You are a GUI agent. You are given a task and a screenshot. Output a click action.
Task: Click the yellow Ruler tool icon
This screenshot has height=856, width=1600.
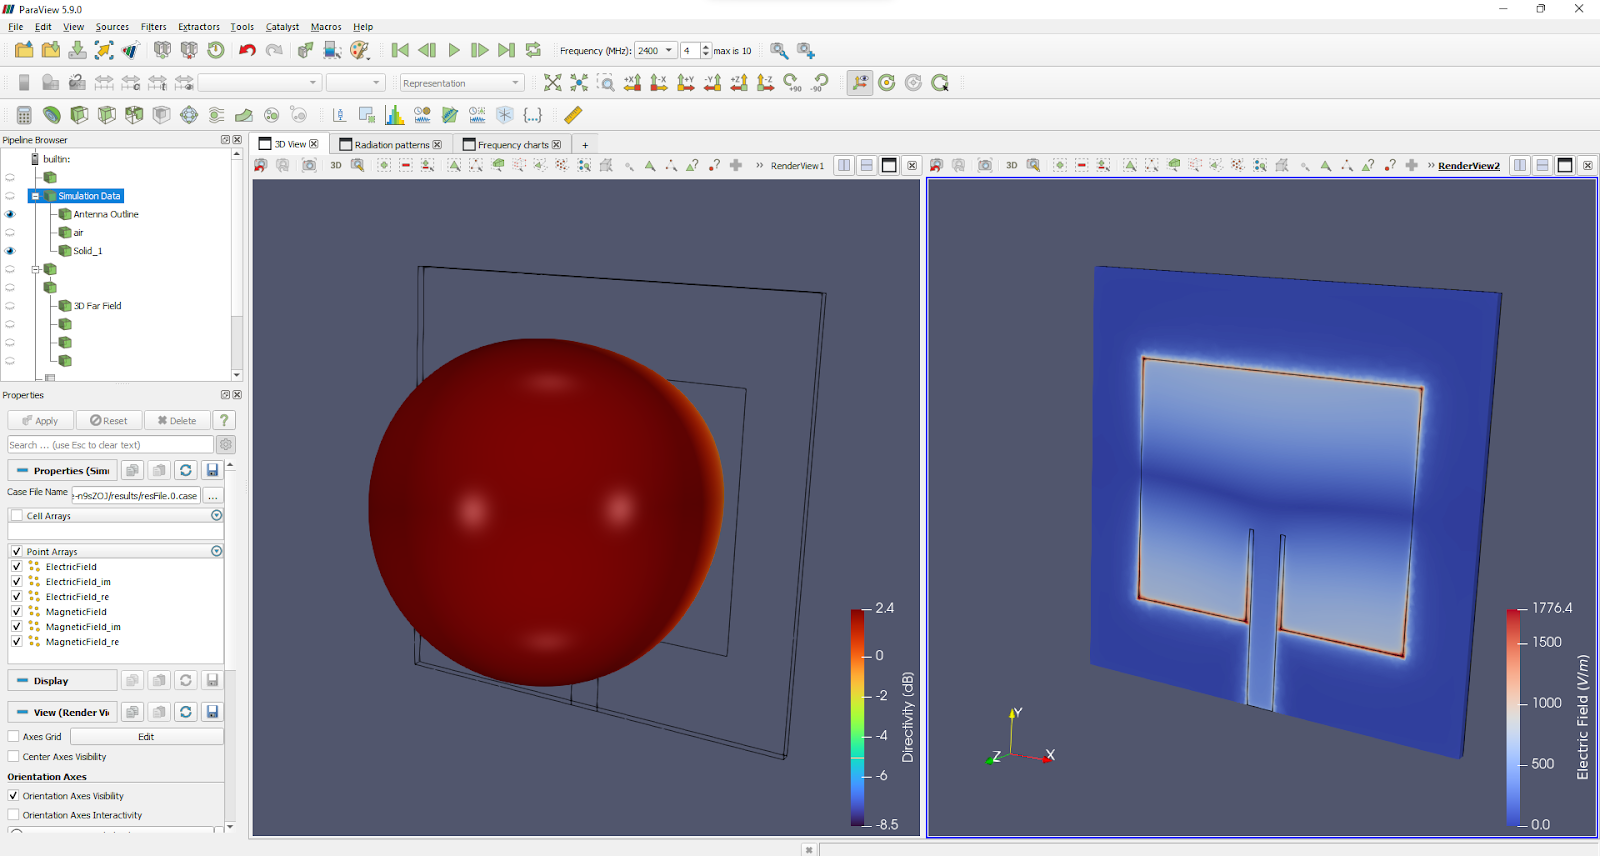click(x=573, y=115)
